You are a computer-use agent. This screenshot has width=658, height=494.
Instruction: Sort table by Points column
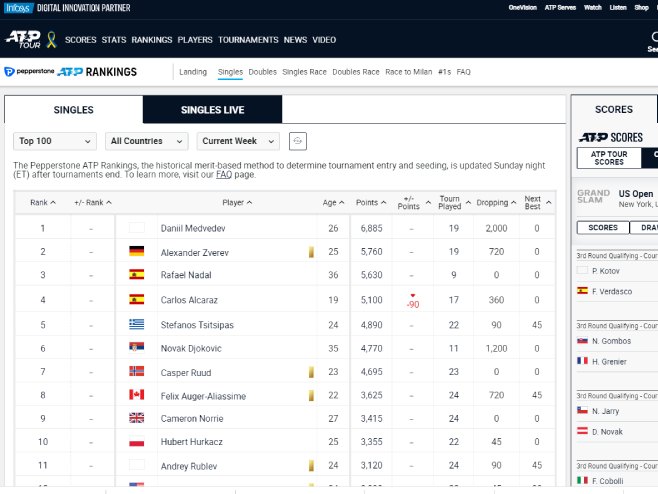[x=371, y=202]
